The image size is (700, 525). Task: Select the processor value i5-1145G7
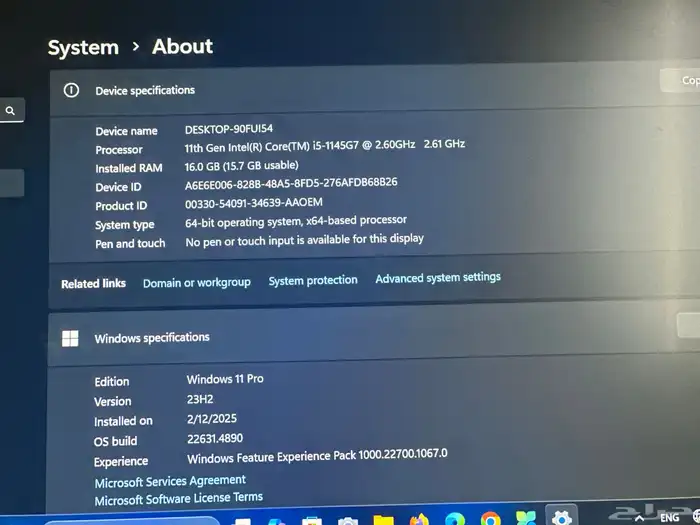[325, 146]
